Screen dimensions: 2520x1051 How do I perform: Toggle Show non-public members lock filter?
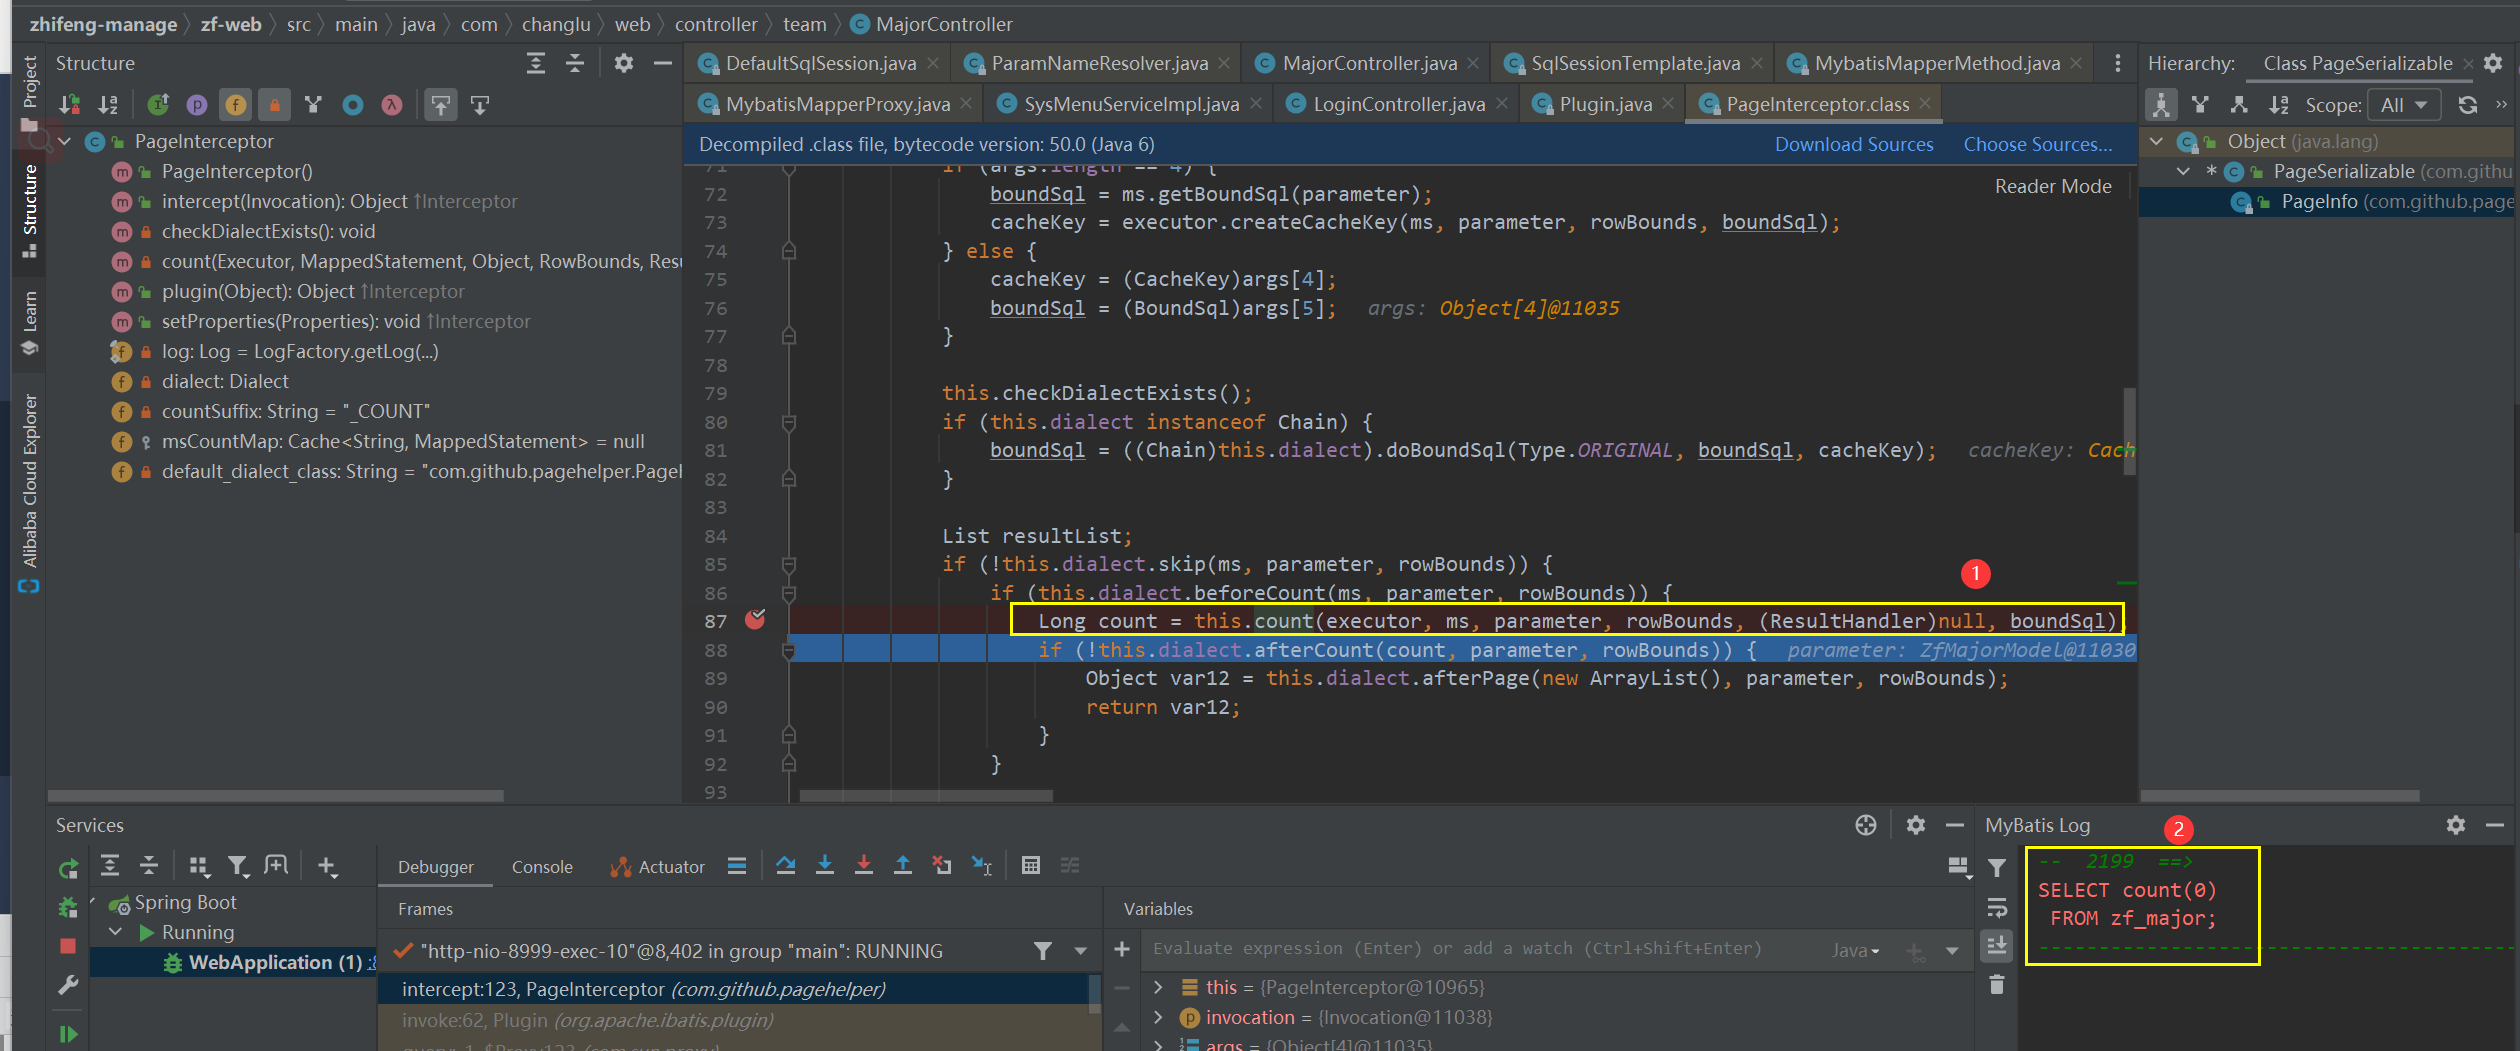(x=274, y=104)
